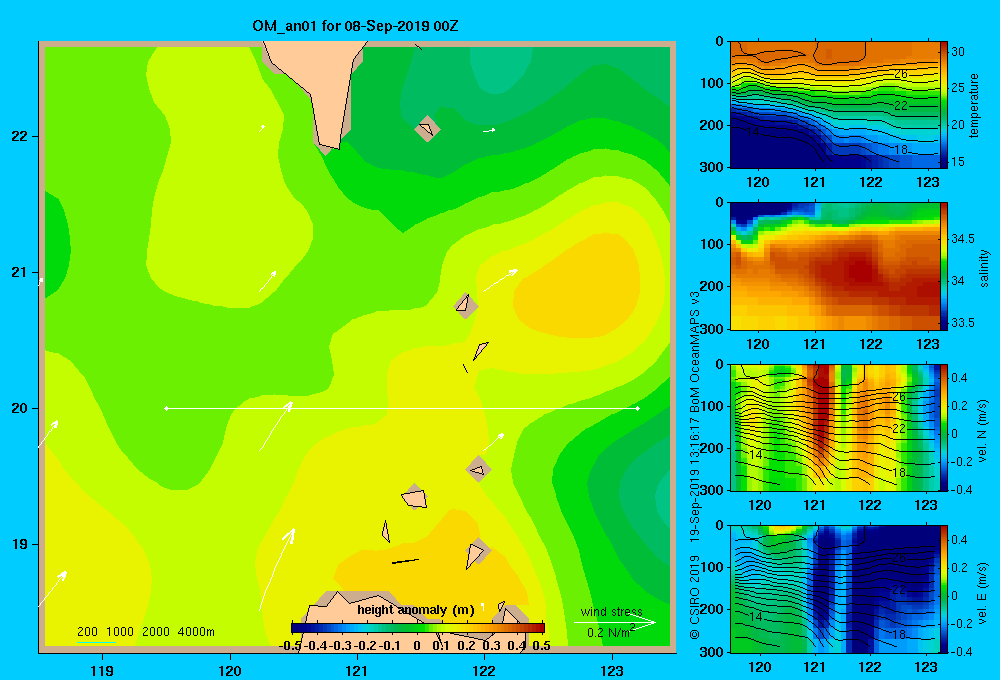Click the height anomaly color scale bar
The height and width of the screenshot is (680, 1000).
coord(418,628)
